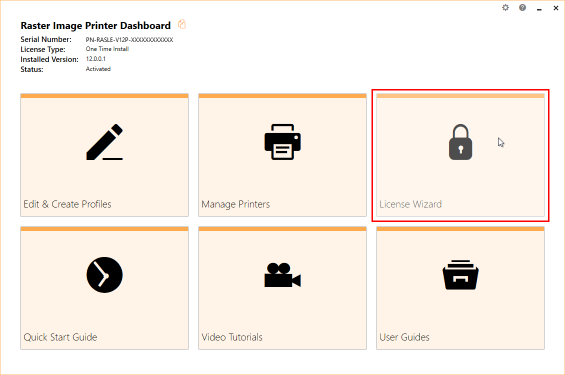
Task: Open help with the question mark icon
Action: (x=522, y=8)
